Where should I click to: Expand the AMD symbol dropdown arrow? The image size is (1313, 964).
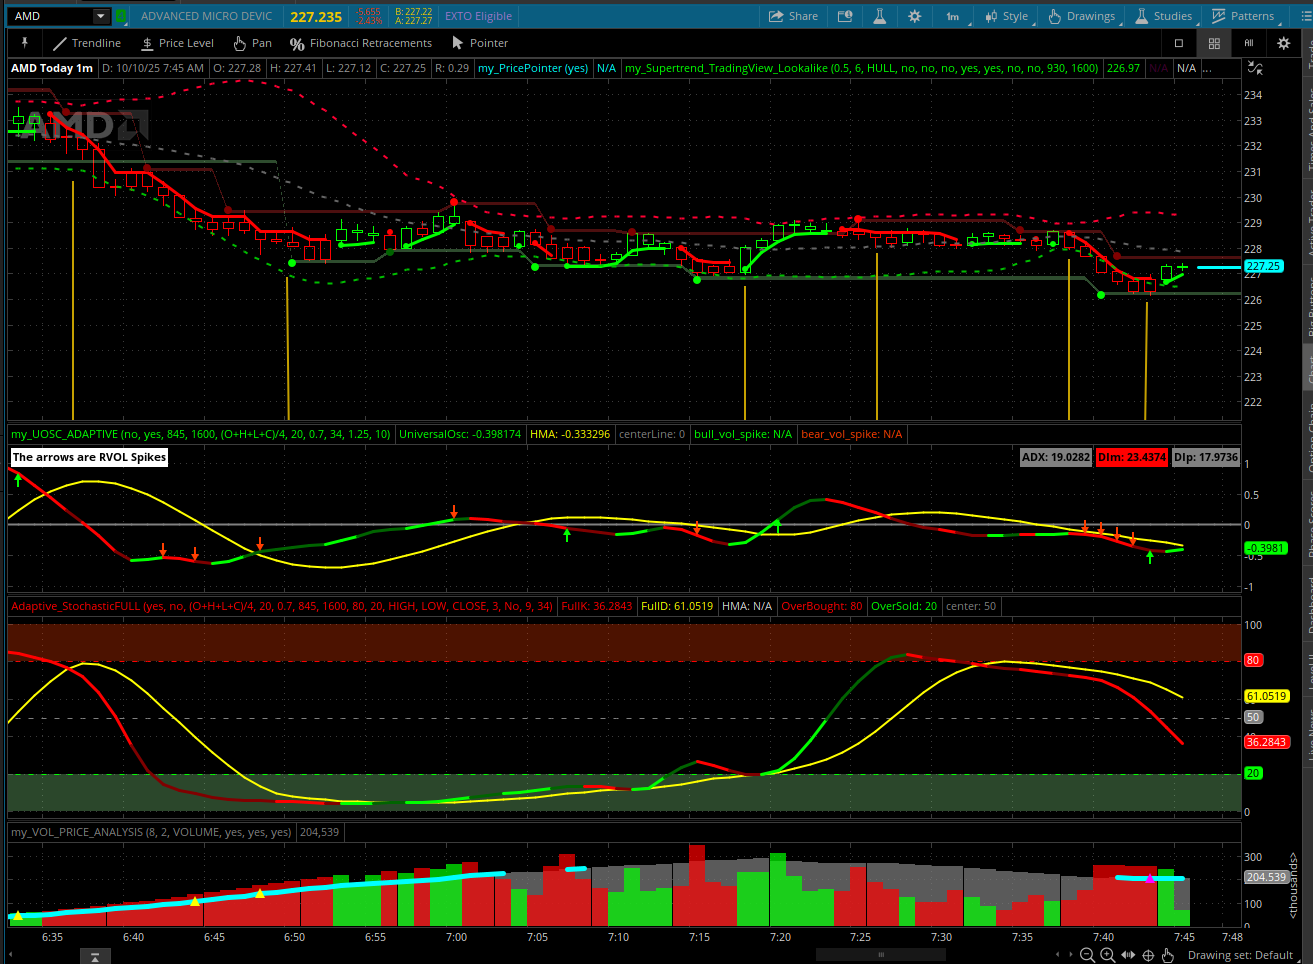100,16
